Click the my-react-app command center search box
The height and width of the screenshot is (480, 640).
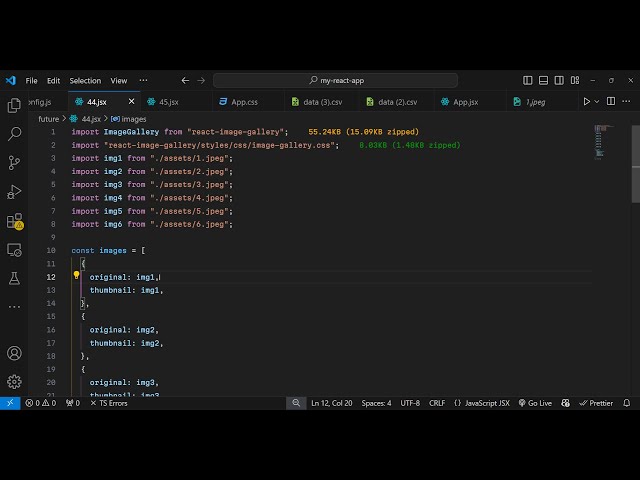point(335,80)
